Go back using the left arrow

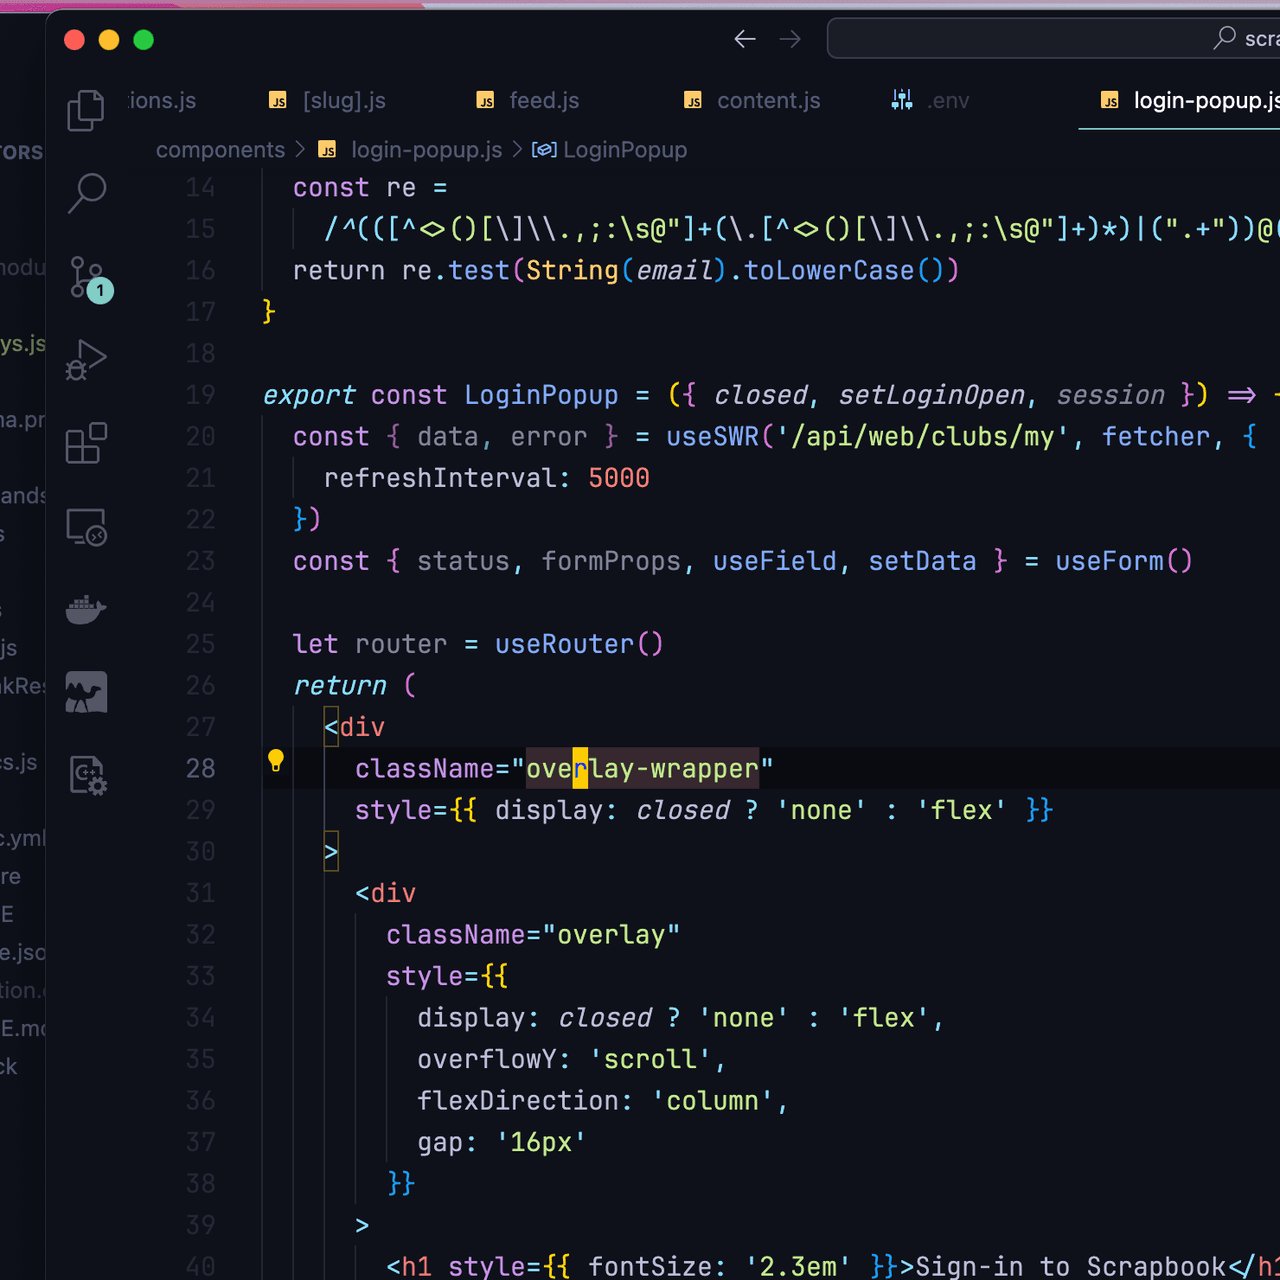coord(745,39)
